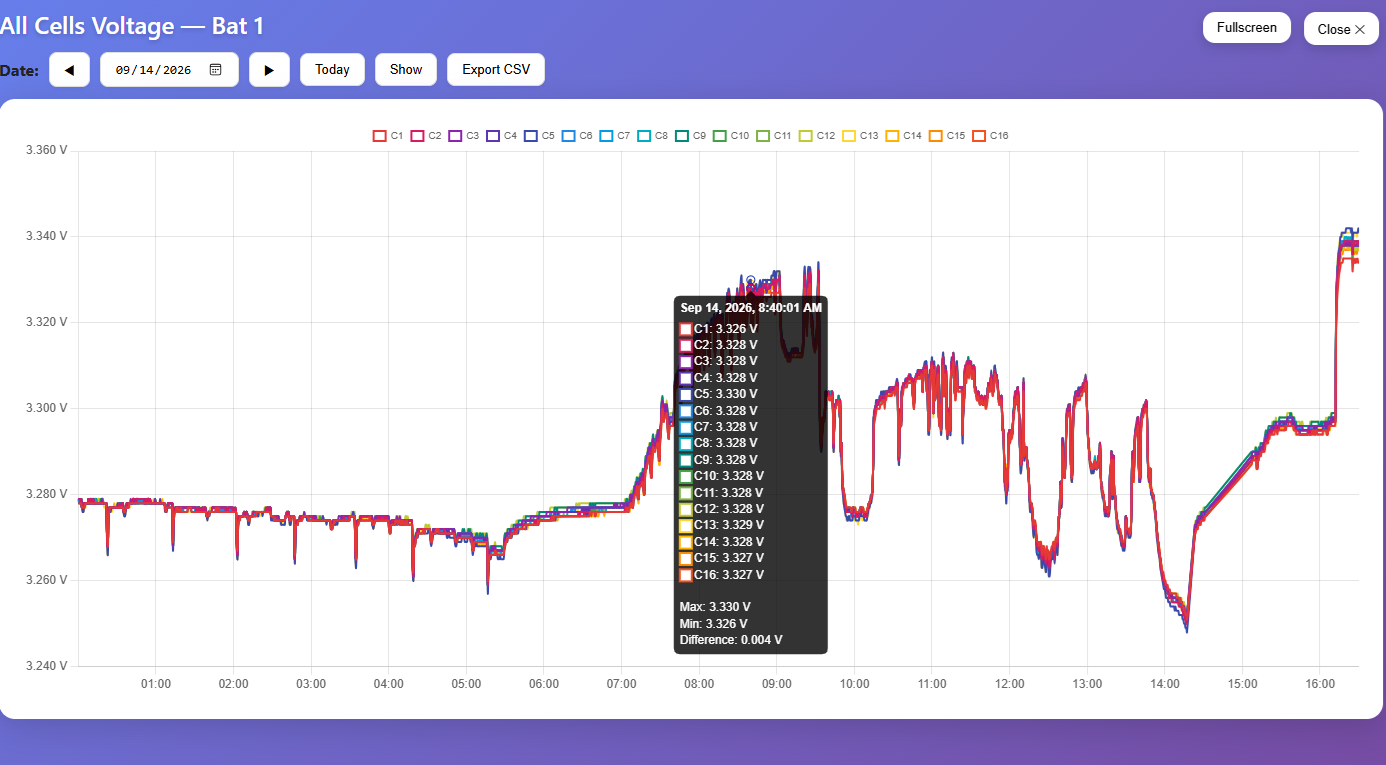Go to previous day with left arrow
1386x765 pixels.
[x=69, y=70]
